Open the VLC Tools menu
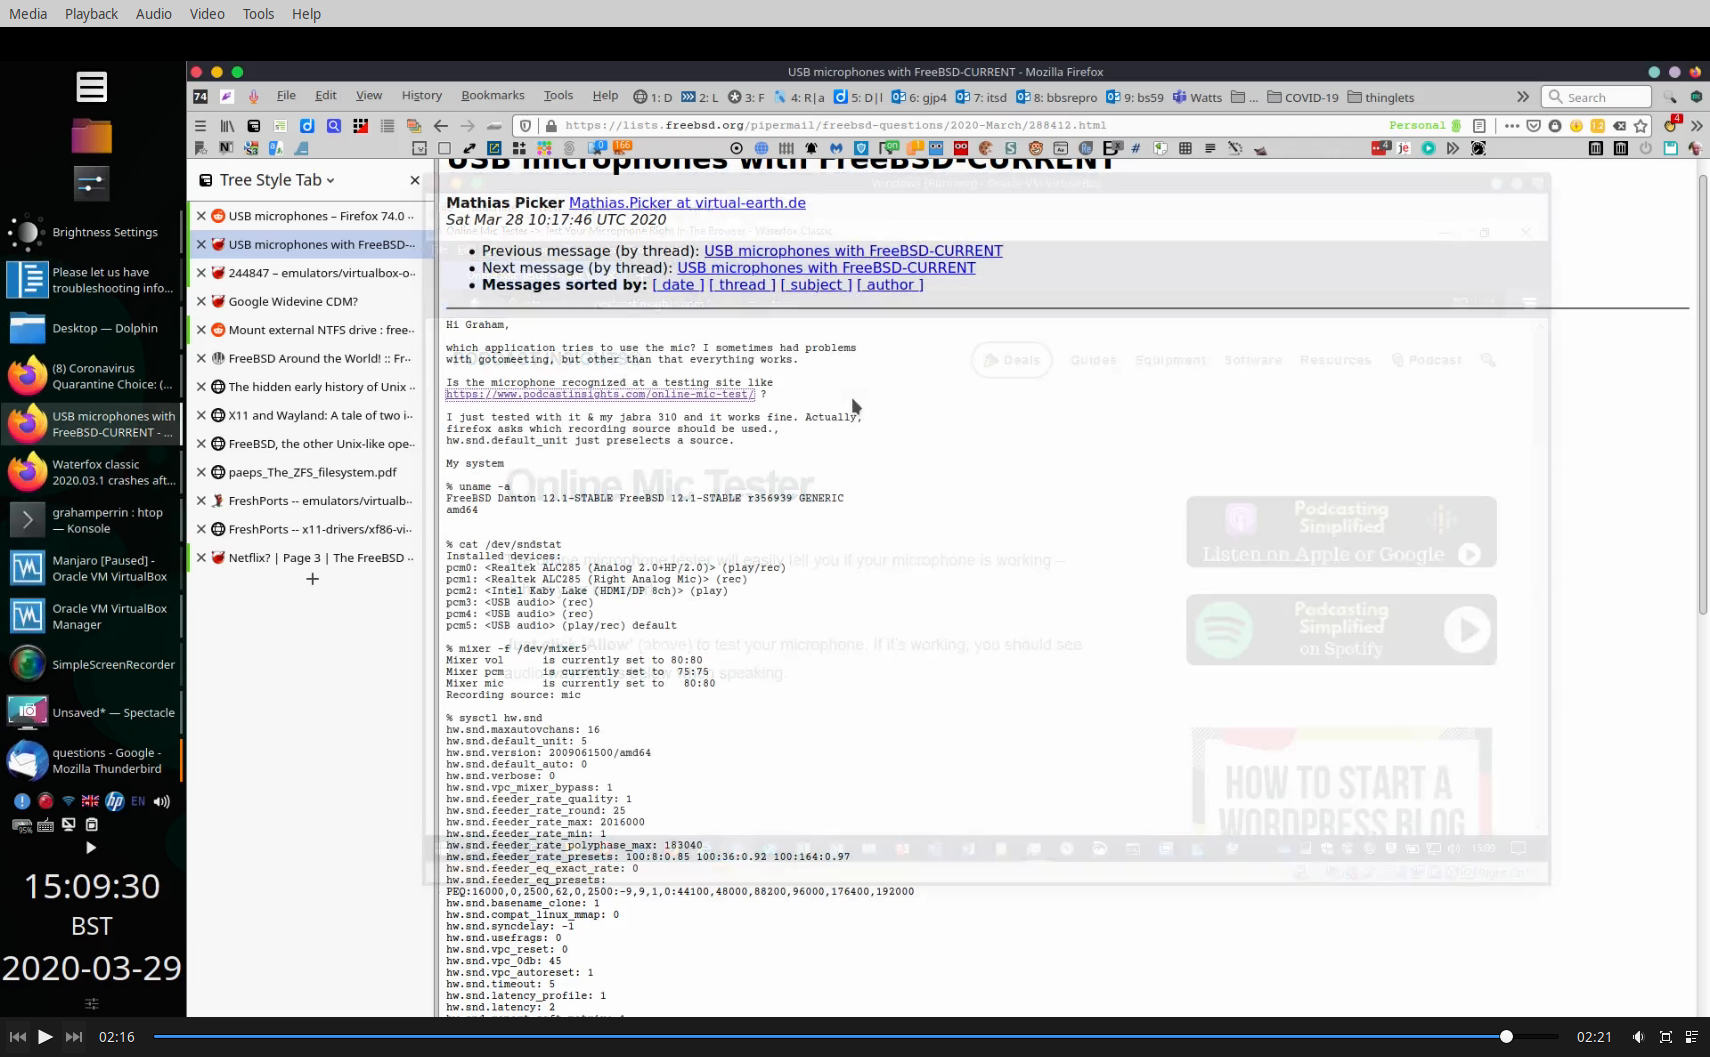 (258, 14)
